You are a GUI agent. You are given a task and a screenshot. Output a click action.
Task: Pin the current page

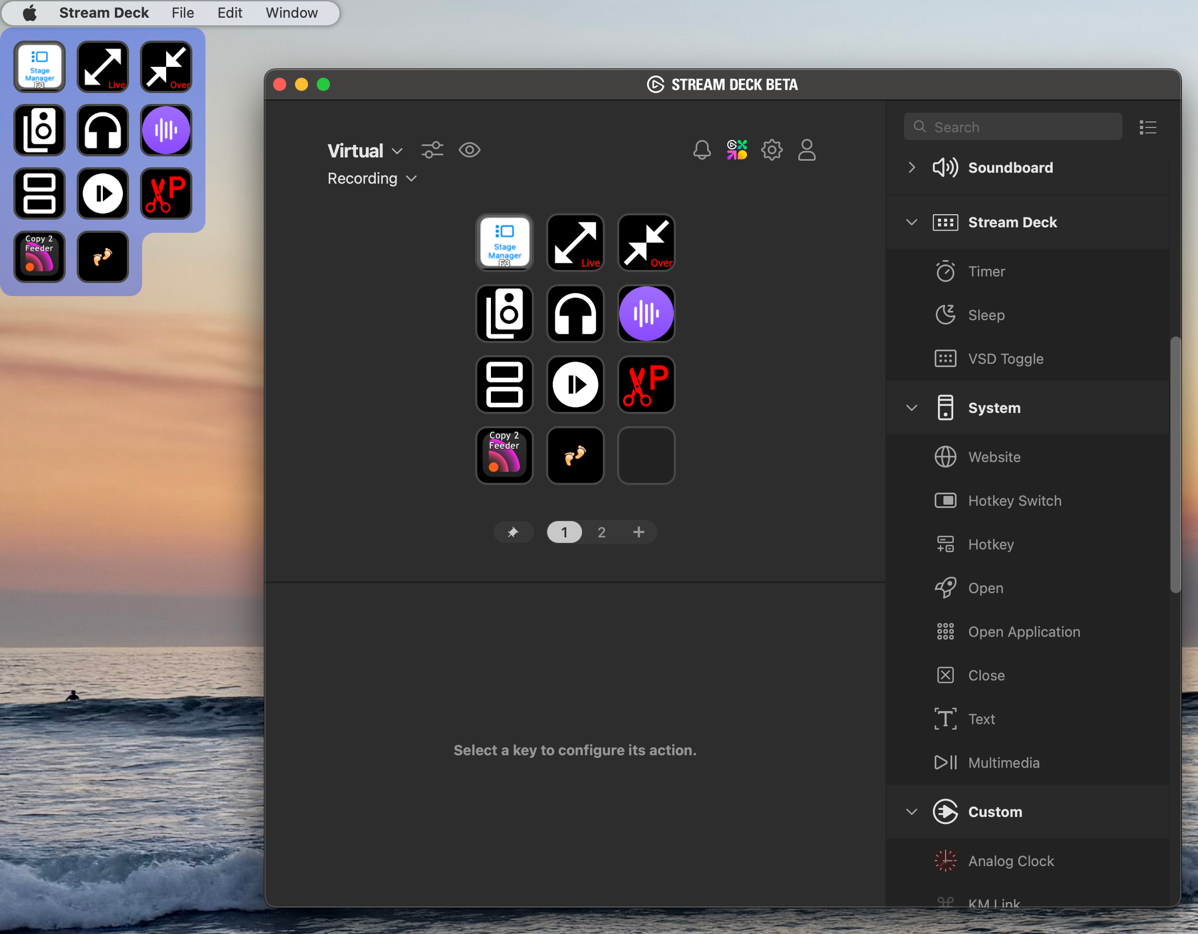tap(514, 531)
